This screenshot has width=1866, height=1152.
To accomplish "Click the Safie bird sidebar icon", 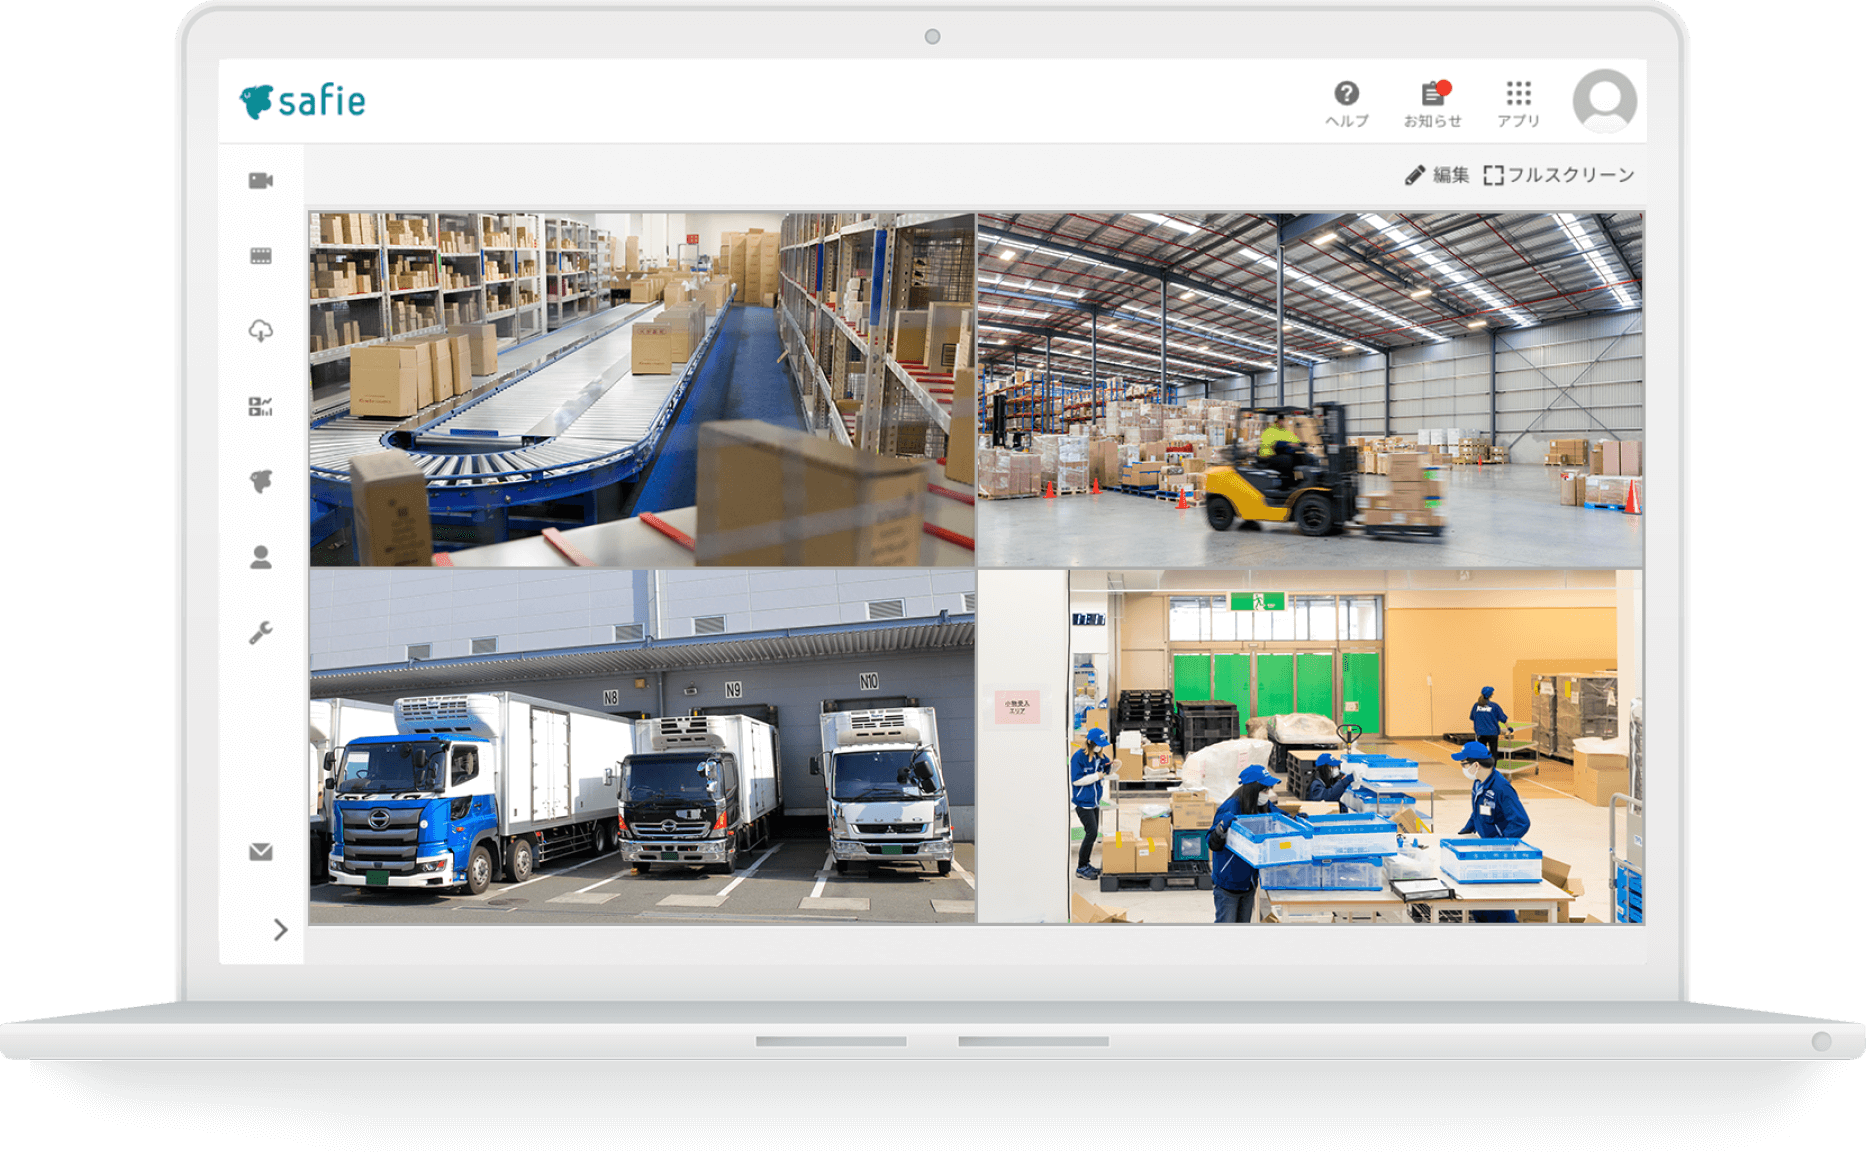I will pos(261,482).
